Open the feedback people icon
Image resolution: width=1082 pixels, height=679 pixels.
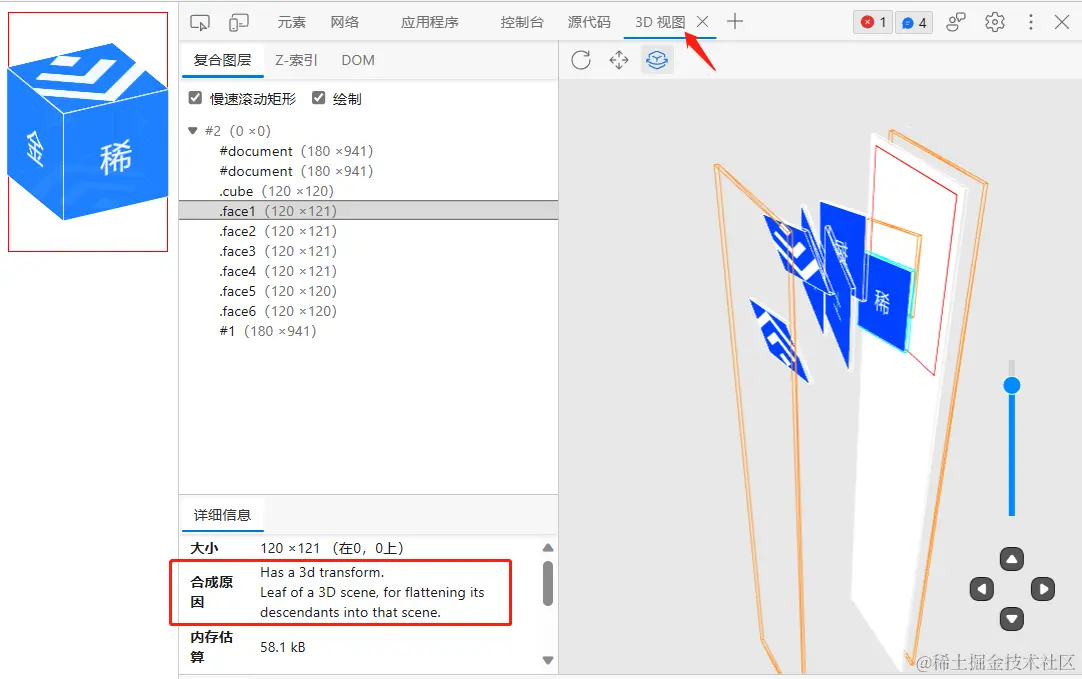click(956, 22)
